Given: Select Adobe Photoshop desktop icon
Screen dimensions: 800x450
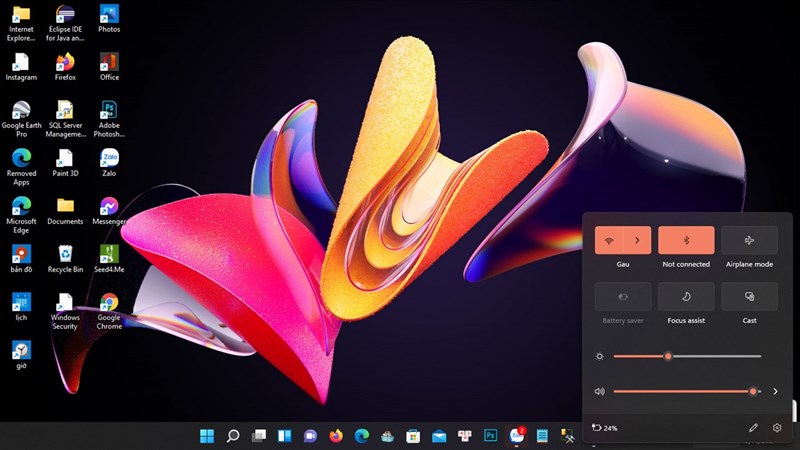Looking at the screenshot, I should click(x=109, y=119).
